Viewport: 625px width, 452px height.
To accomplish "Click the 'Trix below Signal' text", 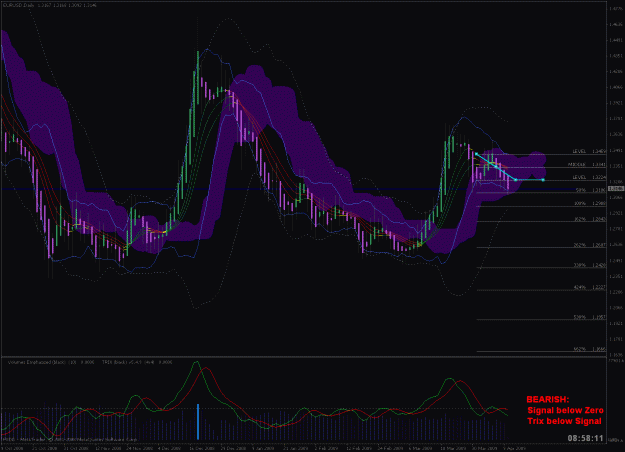I will (564, 421).
